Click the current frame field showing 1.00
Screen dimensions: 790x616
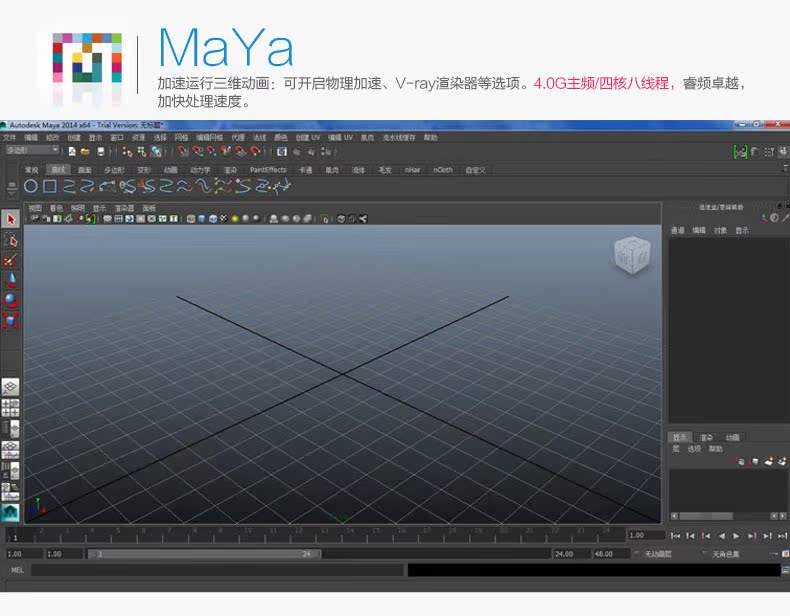[646, 535]
